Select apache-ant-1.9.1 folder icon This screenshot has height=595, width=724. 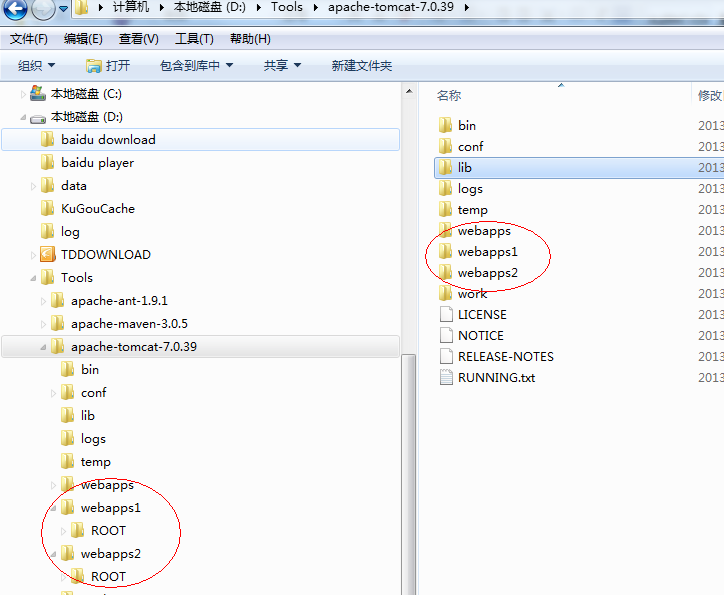(x=57, y=300)
